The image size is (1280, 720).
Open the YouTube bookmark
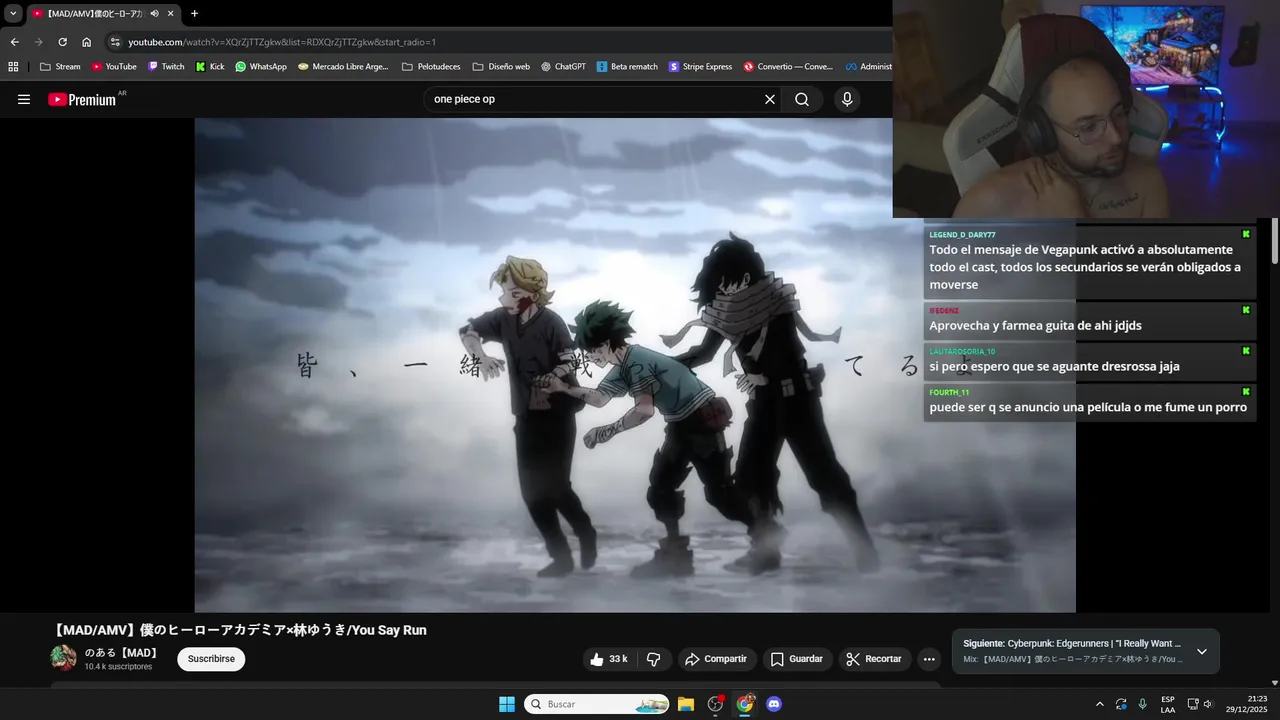pos(114,67)
